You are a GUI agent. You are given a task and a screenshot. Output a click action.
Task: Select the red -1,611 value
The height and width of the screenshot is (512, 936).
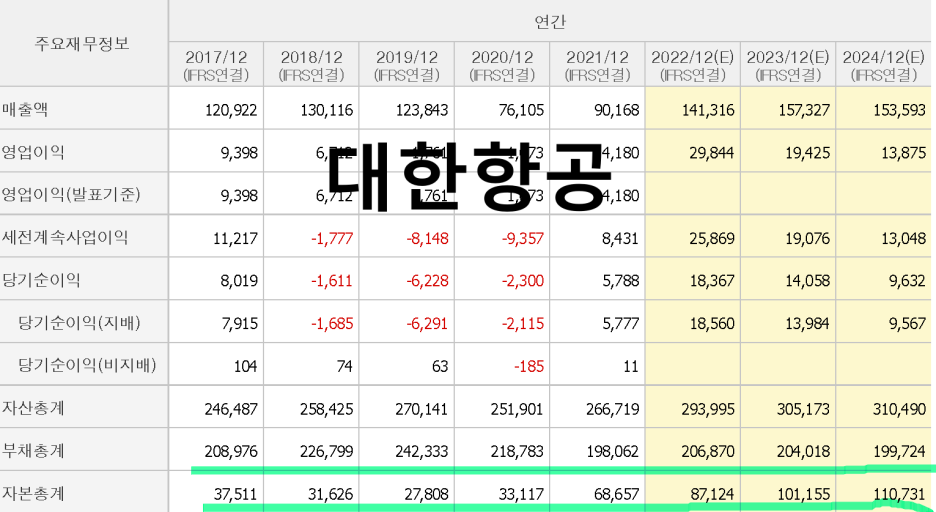tap(332, 281)
